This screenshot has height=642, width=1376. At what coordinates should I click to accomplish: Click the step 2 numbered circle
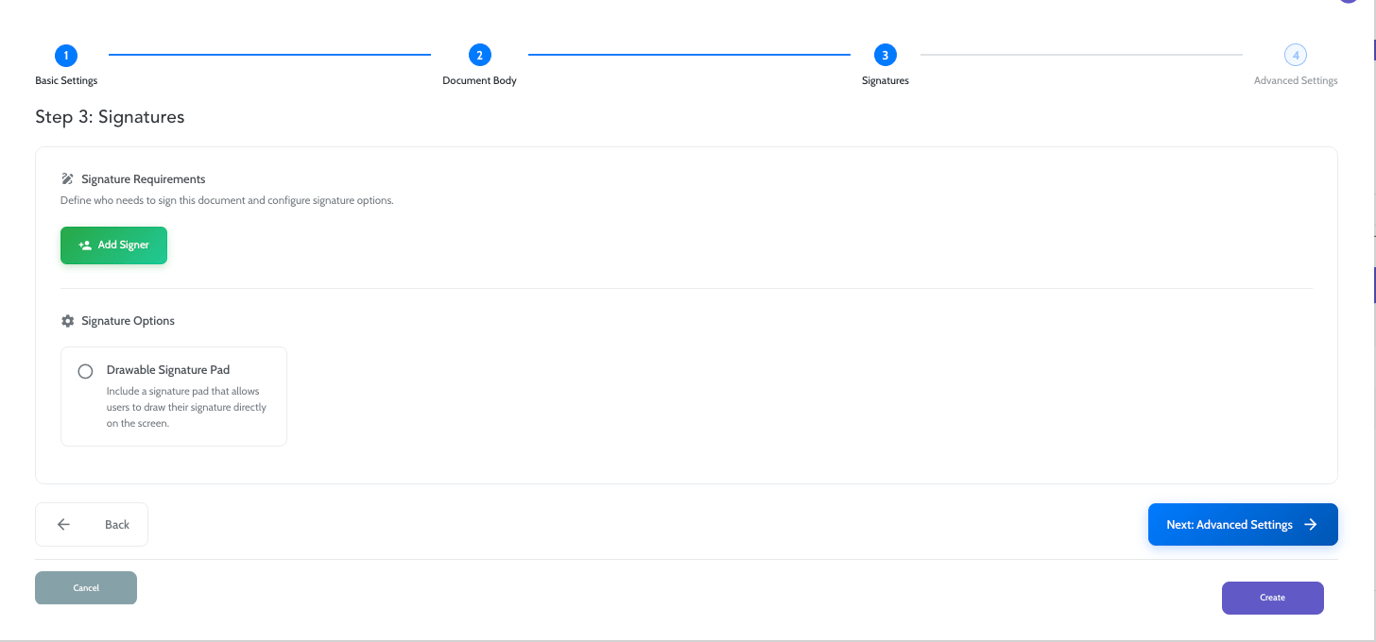pos(479,56)
